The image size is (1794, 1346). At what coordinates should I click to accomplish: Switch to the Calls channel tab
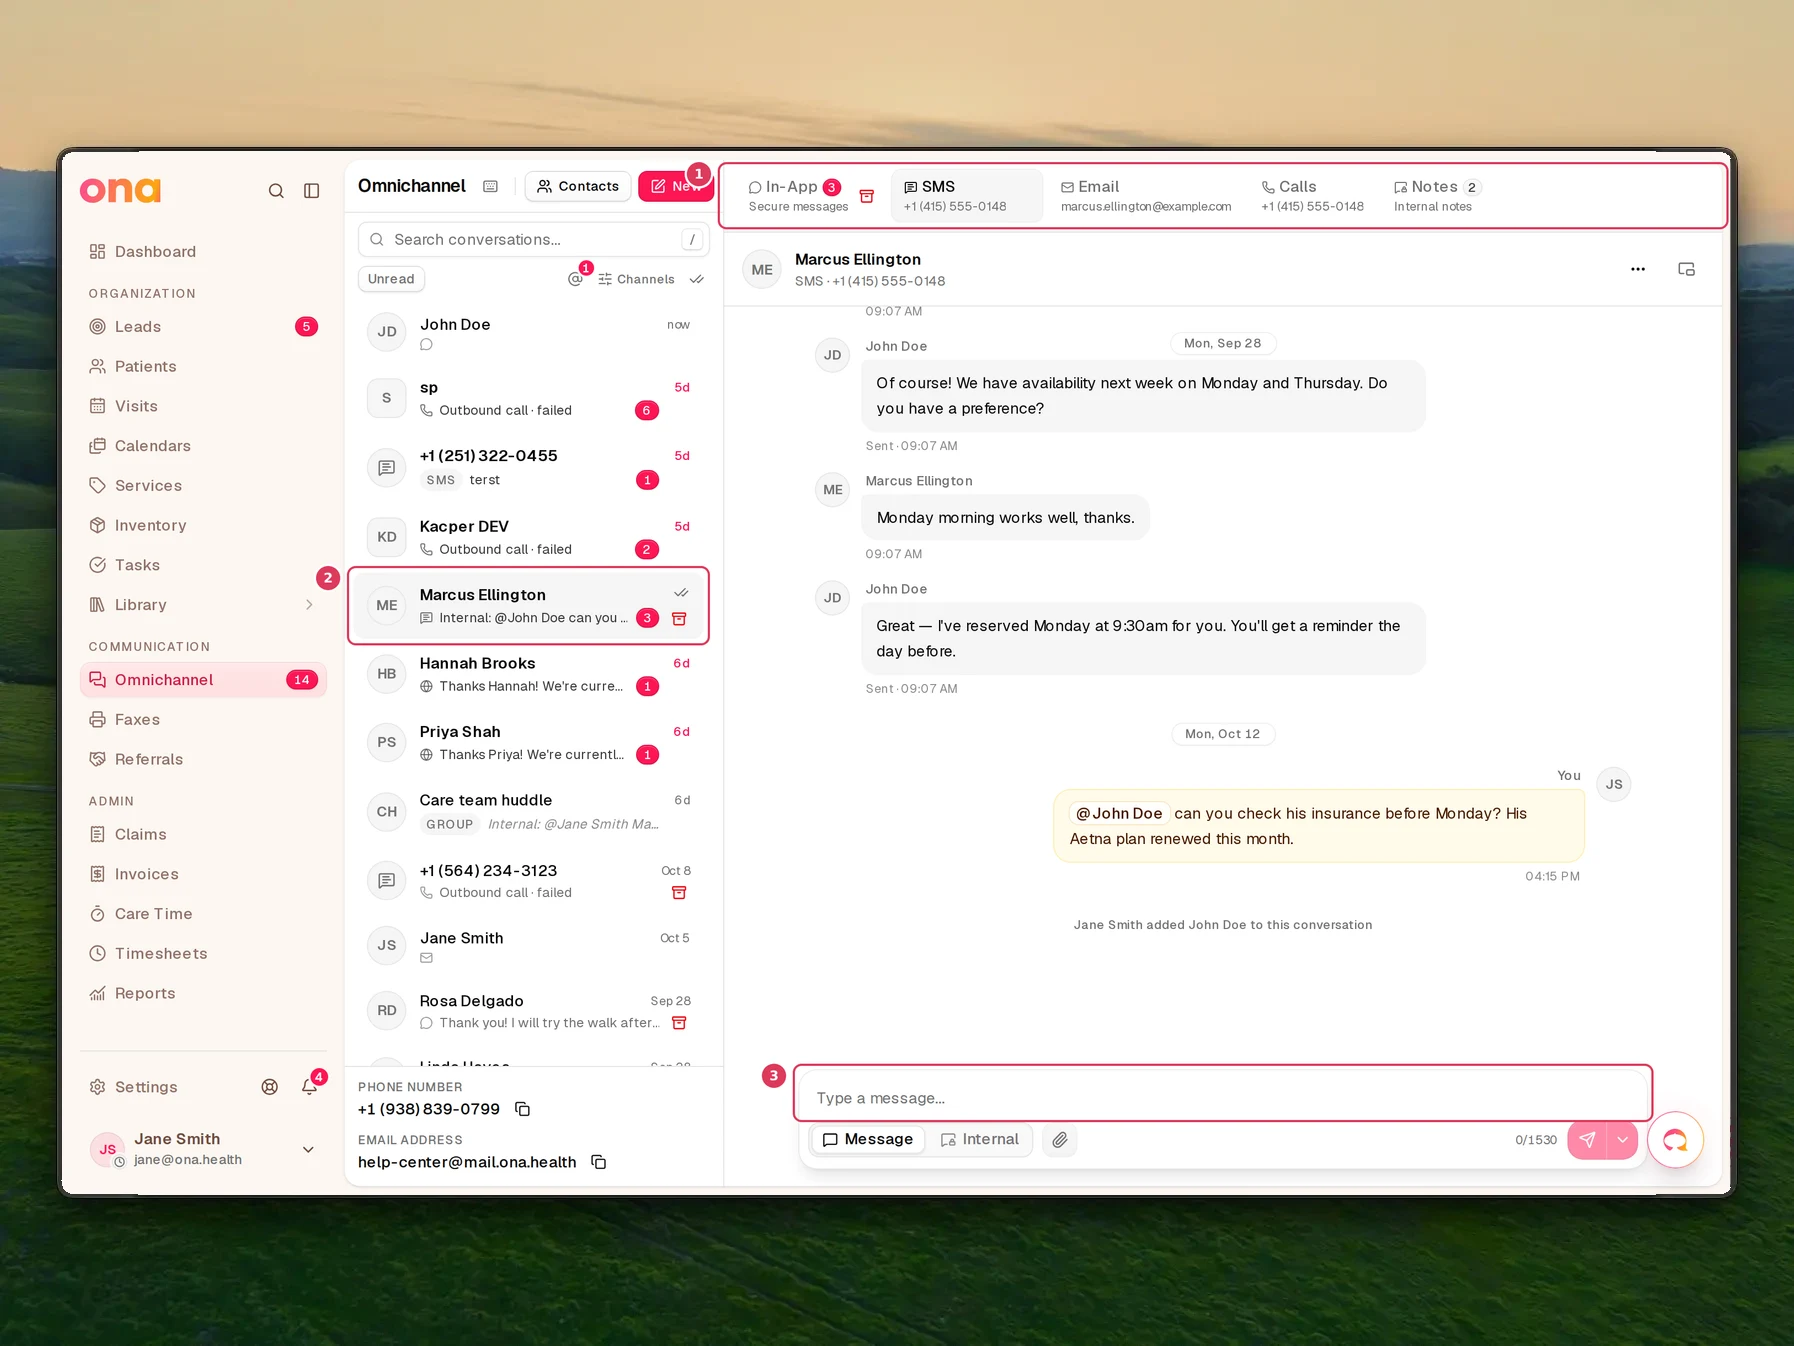pos(1312,196)
